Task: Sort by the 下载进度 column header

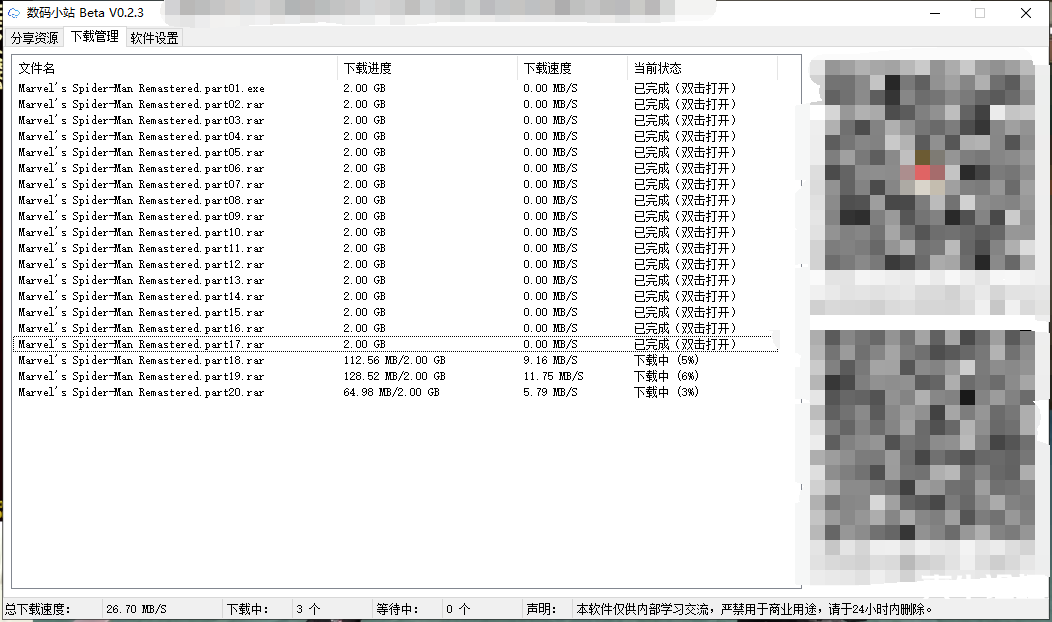Action: [427, 68]
